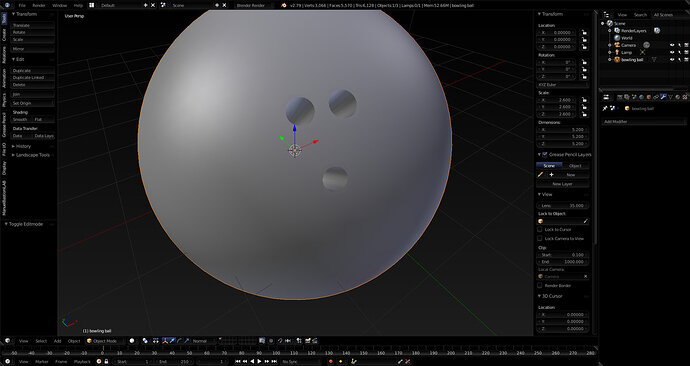
Task: Open the Normal orientation dropdown
Action: pos(203,341)
